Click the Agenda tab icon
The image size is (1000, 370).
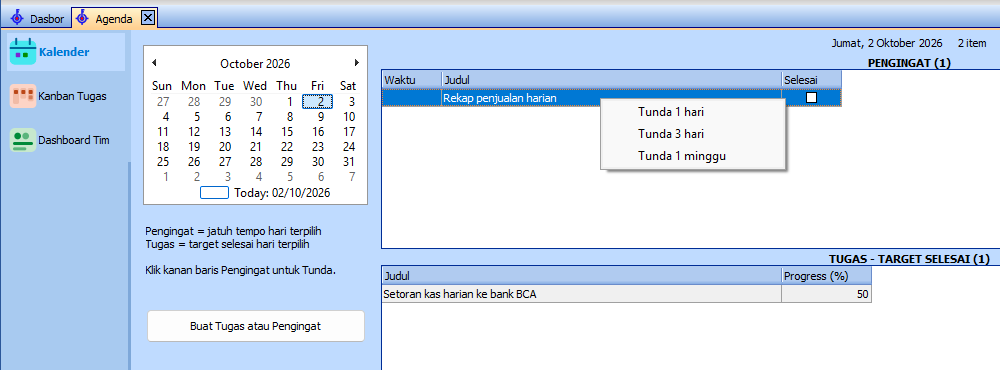point(82,18)
